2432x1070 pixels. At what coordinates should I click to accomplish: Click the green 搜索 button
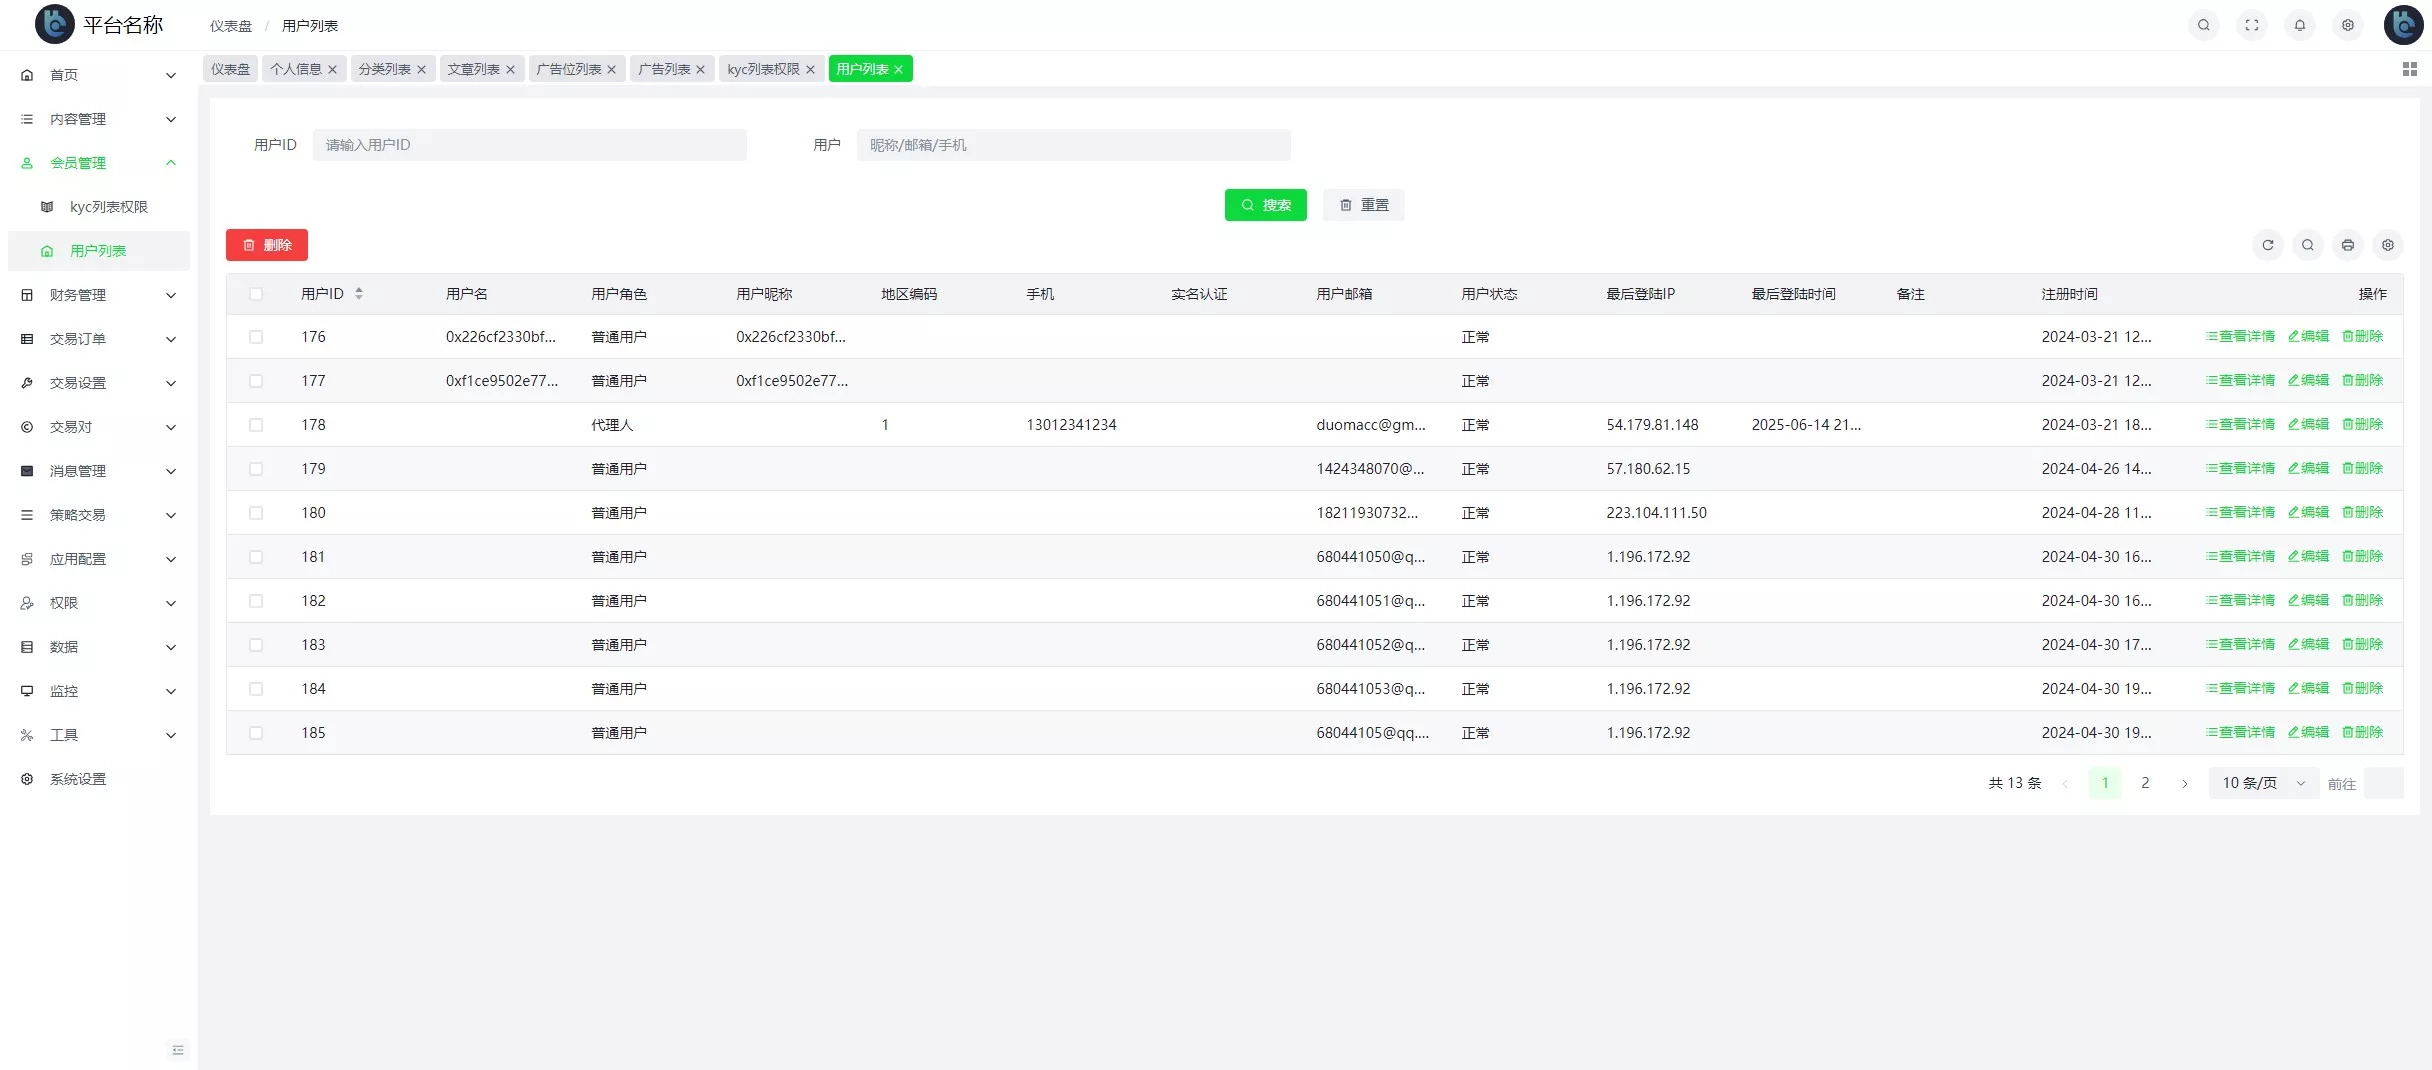pyautogui.click(x=1265, y=205)
